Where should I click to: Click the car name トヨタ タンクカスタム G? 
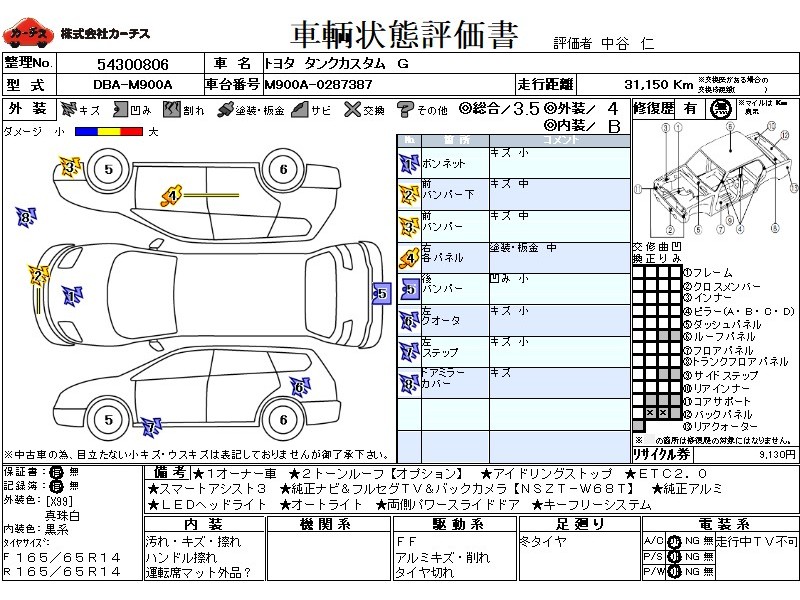point(337,64)
